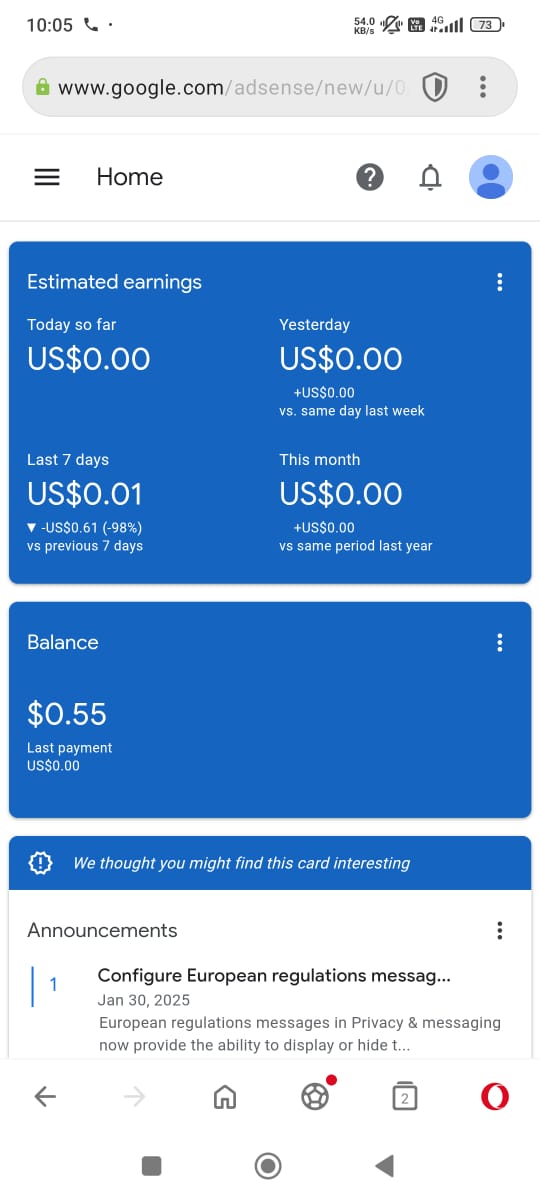
Task: Tap the card info badge icon
Action: click(40, 863)
